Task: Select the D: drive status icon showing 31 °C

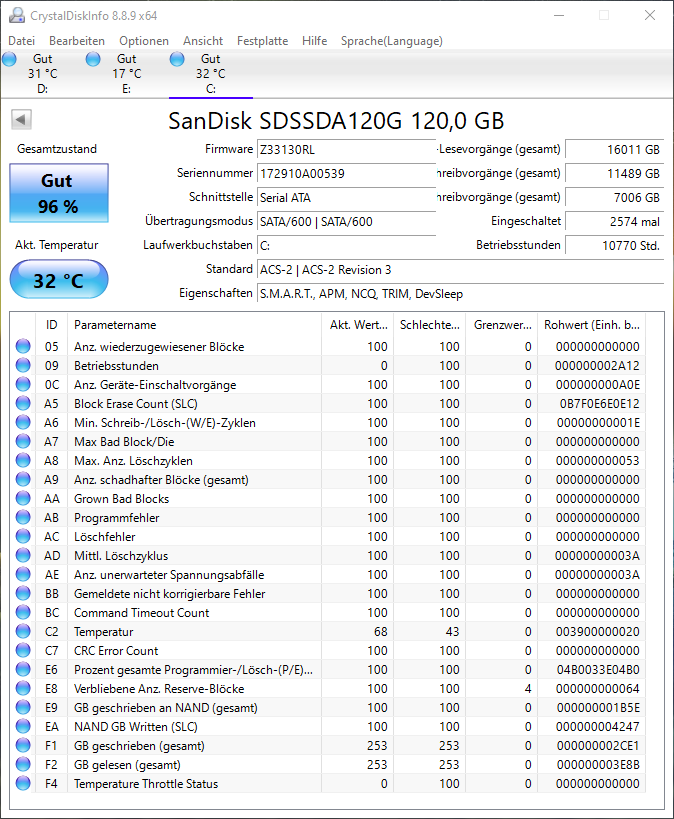Action: [9, 59]
